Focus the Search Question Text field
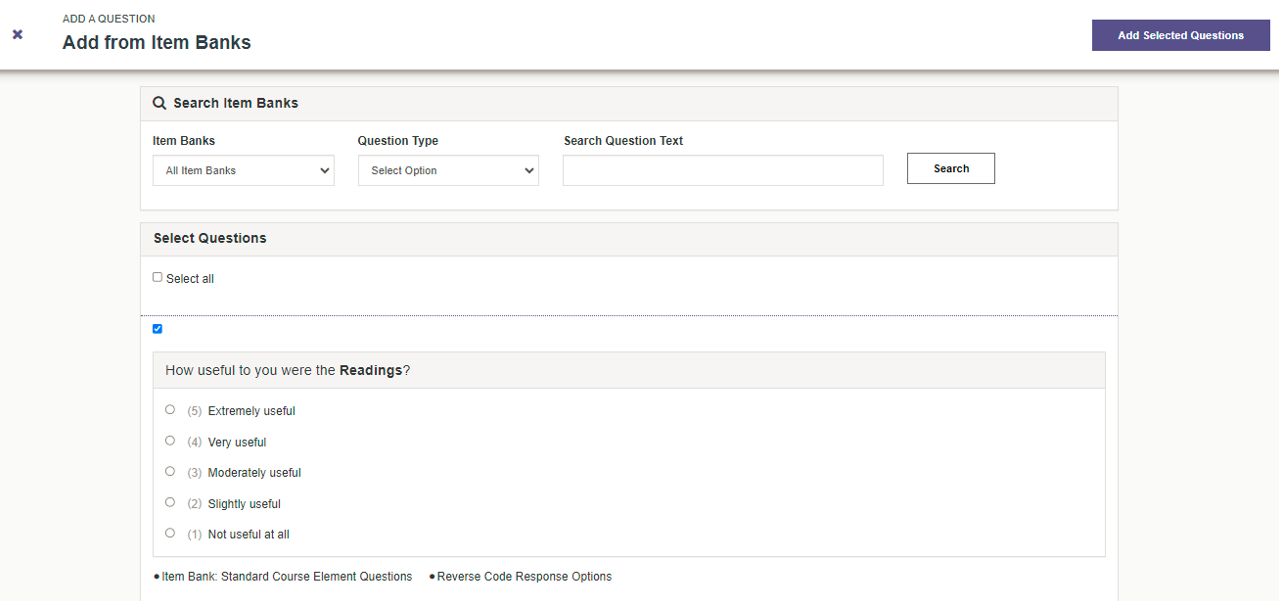The width and height of the screenshot is (1279, 601). coord(723,170)
